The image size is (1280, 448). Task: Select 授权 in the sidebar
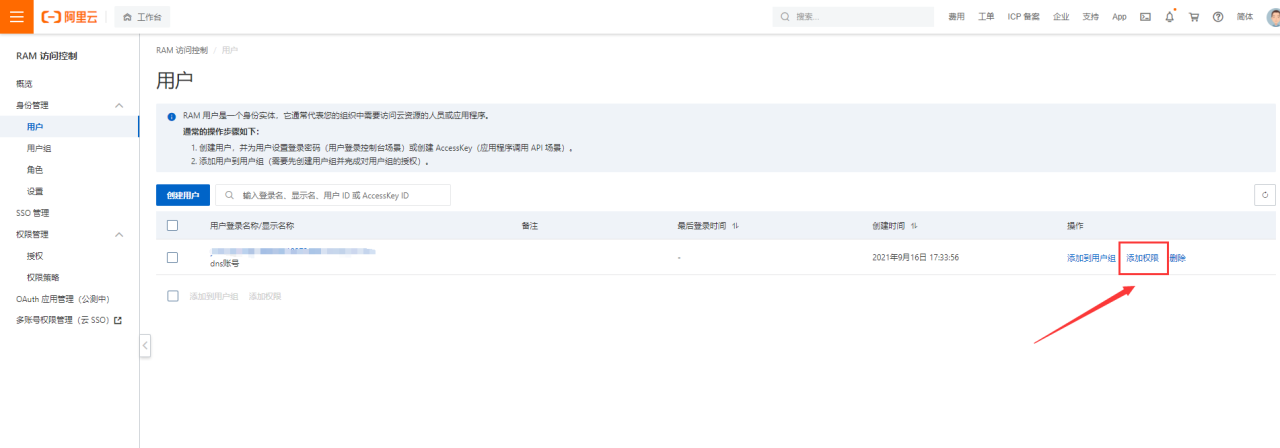[x=35, y=256]
